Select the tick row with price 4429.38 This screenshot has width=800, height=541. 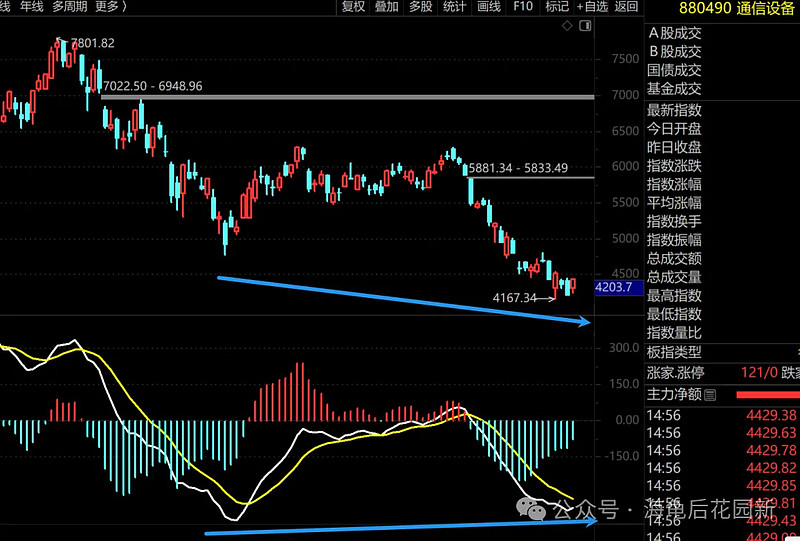722,415
